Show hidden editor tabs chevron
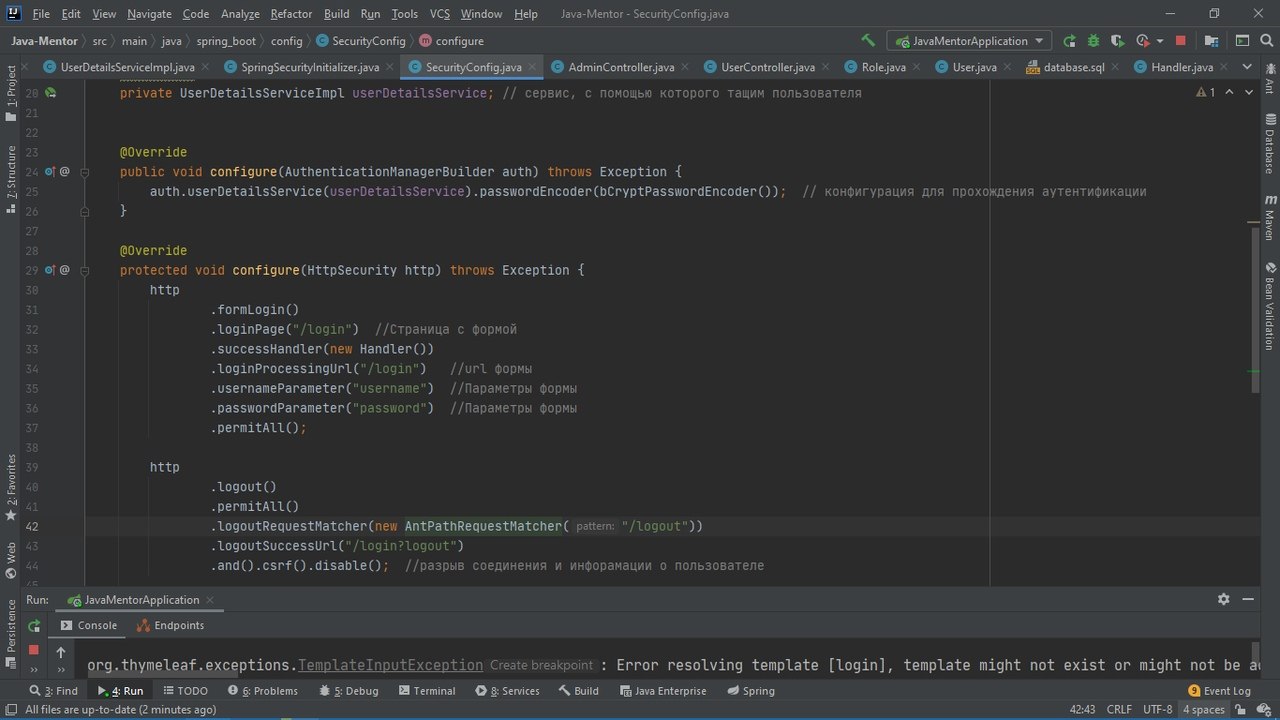The width and height of the screenshot is (1280, 720). pyautogui.click(x=1246, y=67)
